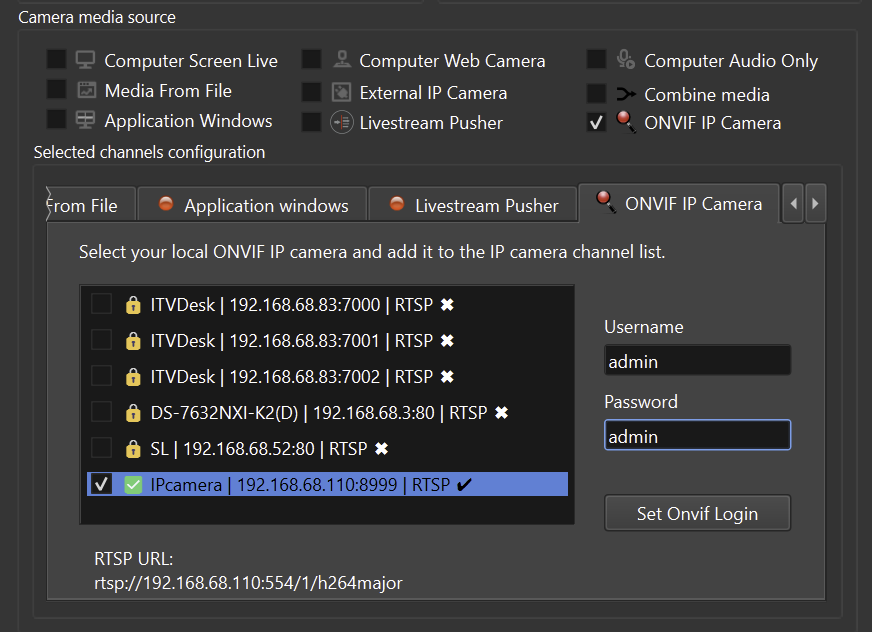Viewport: 872px width, 632px height.
Task: Click the Computer Web Camera icon
Action: [x=341, y=60]
